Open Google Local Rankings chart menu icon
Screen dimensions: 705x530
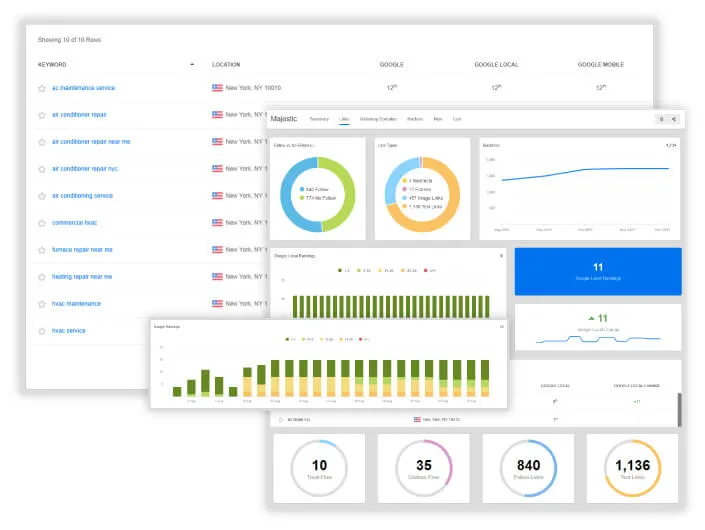tap(501, 256)
